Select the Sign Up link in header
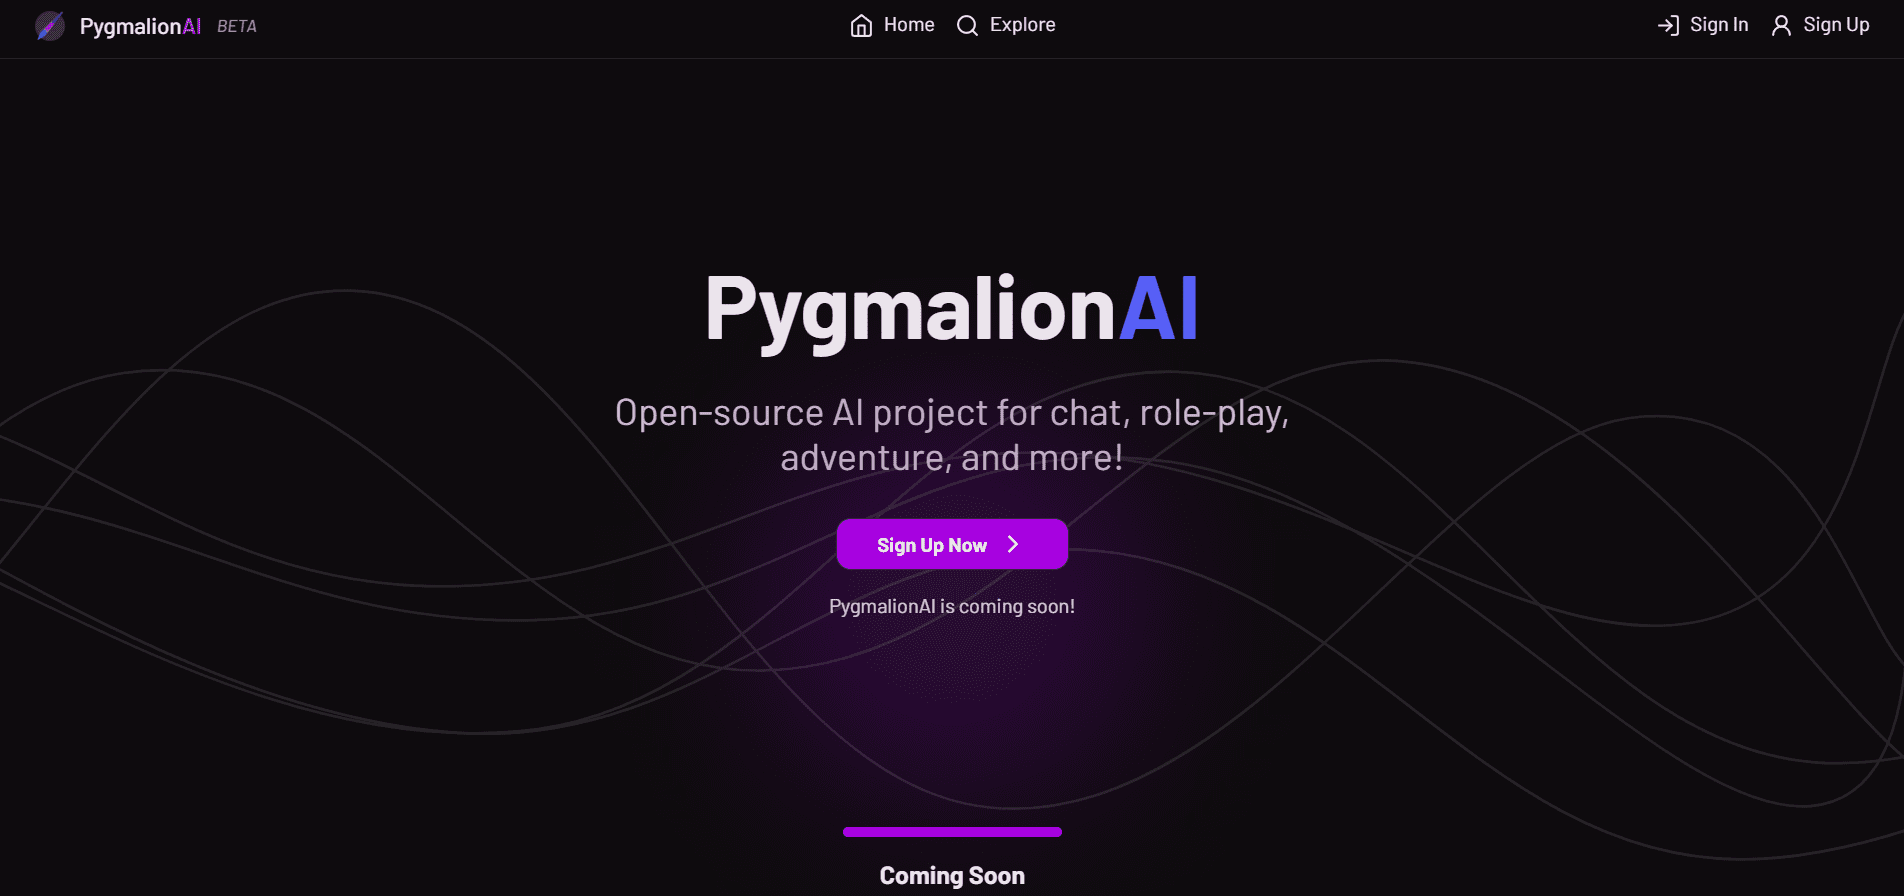The image size is (1904, 896). tap(1820, 25)
